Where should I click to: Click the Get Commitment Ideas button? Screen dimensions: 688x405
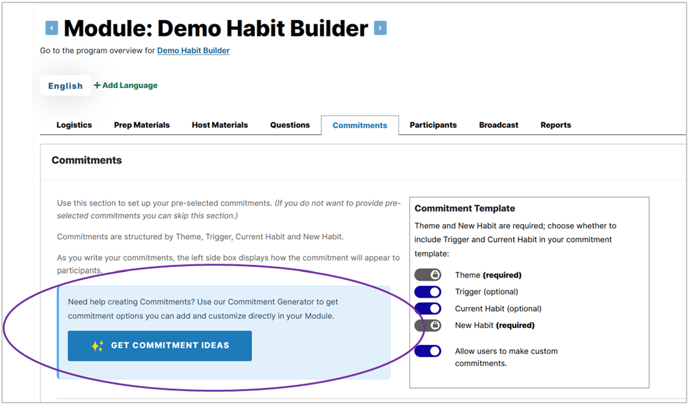click(160, 346)
